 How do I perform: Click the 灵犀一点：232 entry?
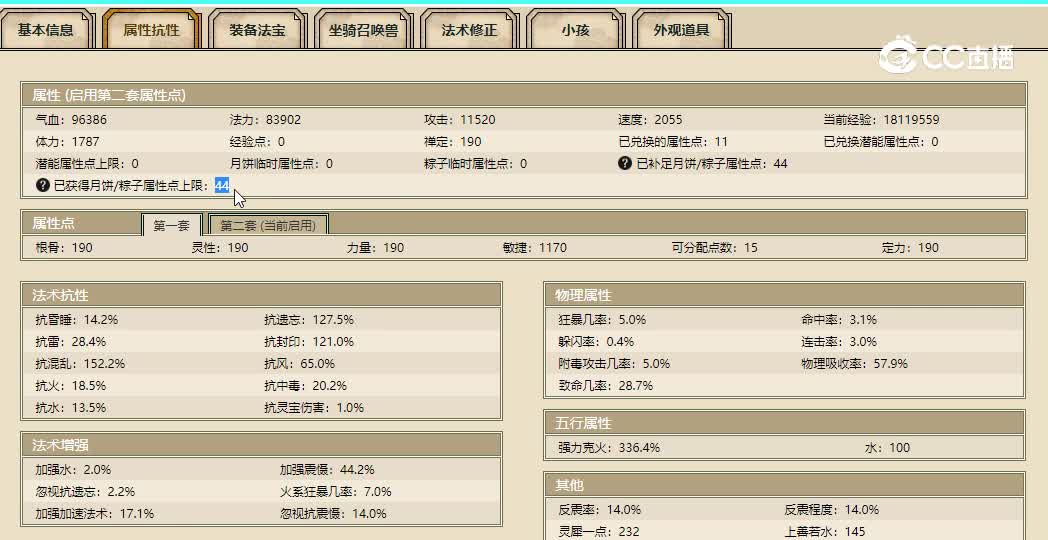[598, 531]
